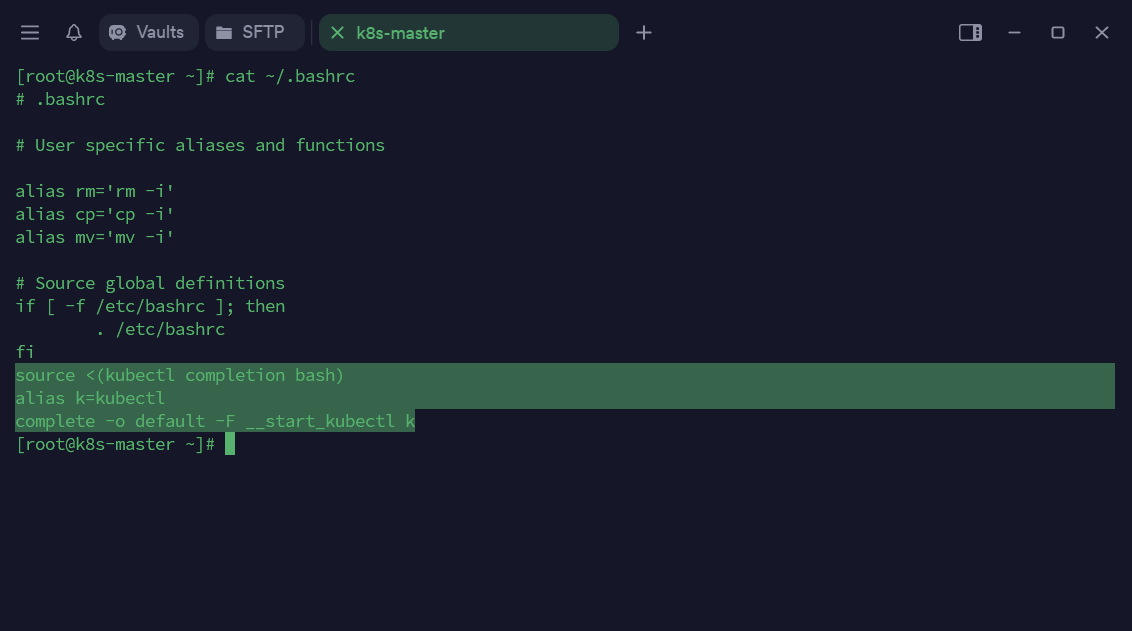1132x631 pixels.
Task: Close the k8s-master tab with its X
Action: point(337,33)
